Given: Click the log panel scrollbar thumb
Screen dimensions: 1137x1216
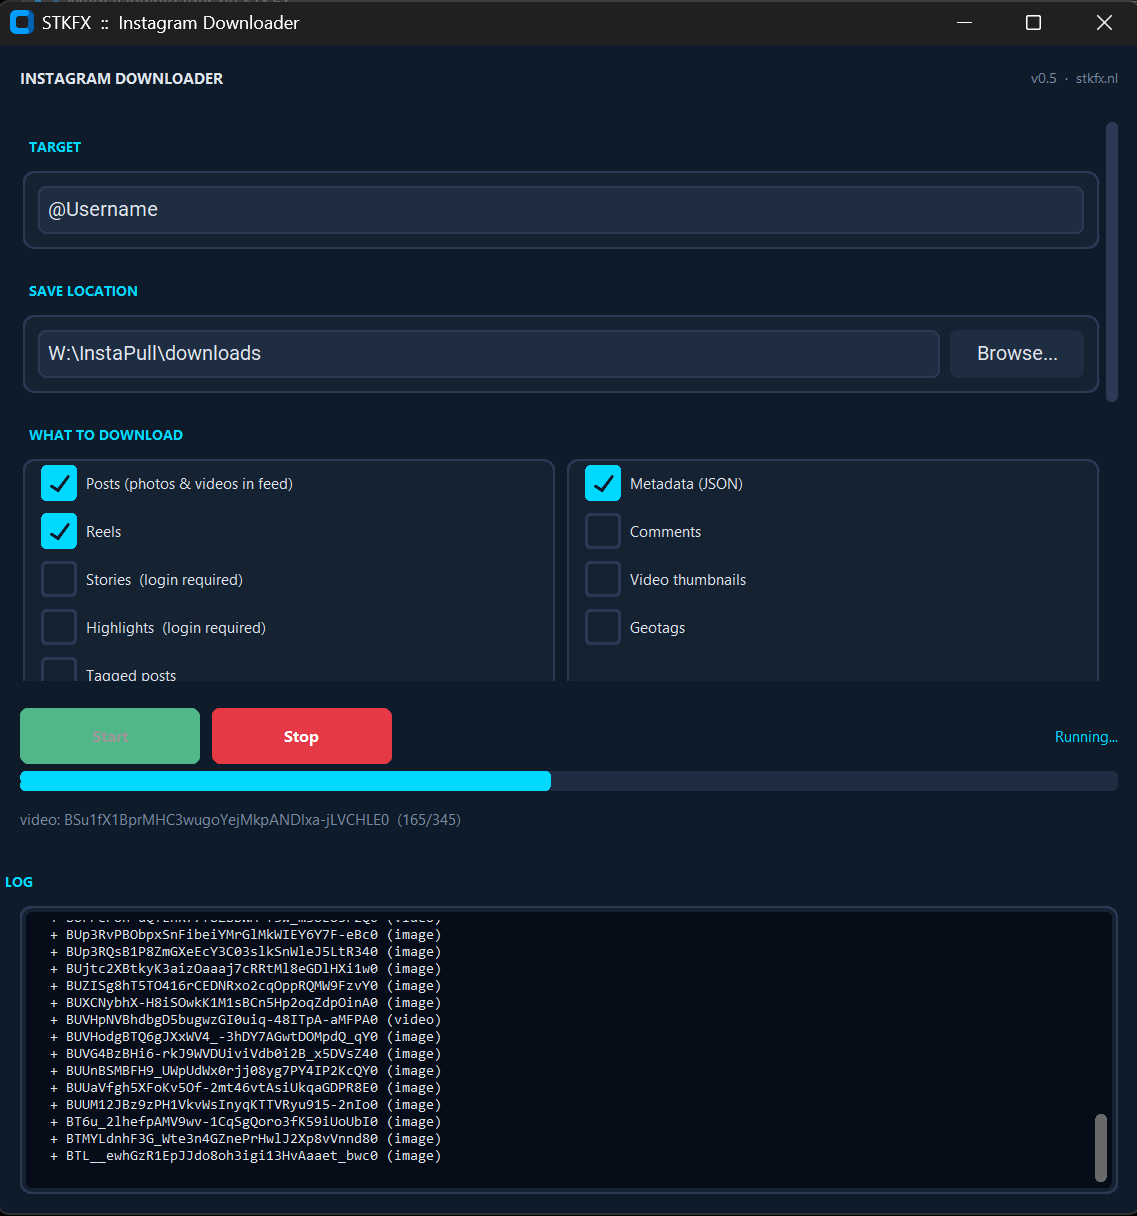Looking at the screenshot, I should point(1101,1148).
